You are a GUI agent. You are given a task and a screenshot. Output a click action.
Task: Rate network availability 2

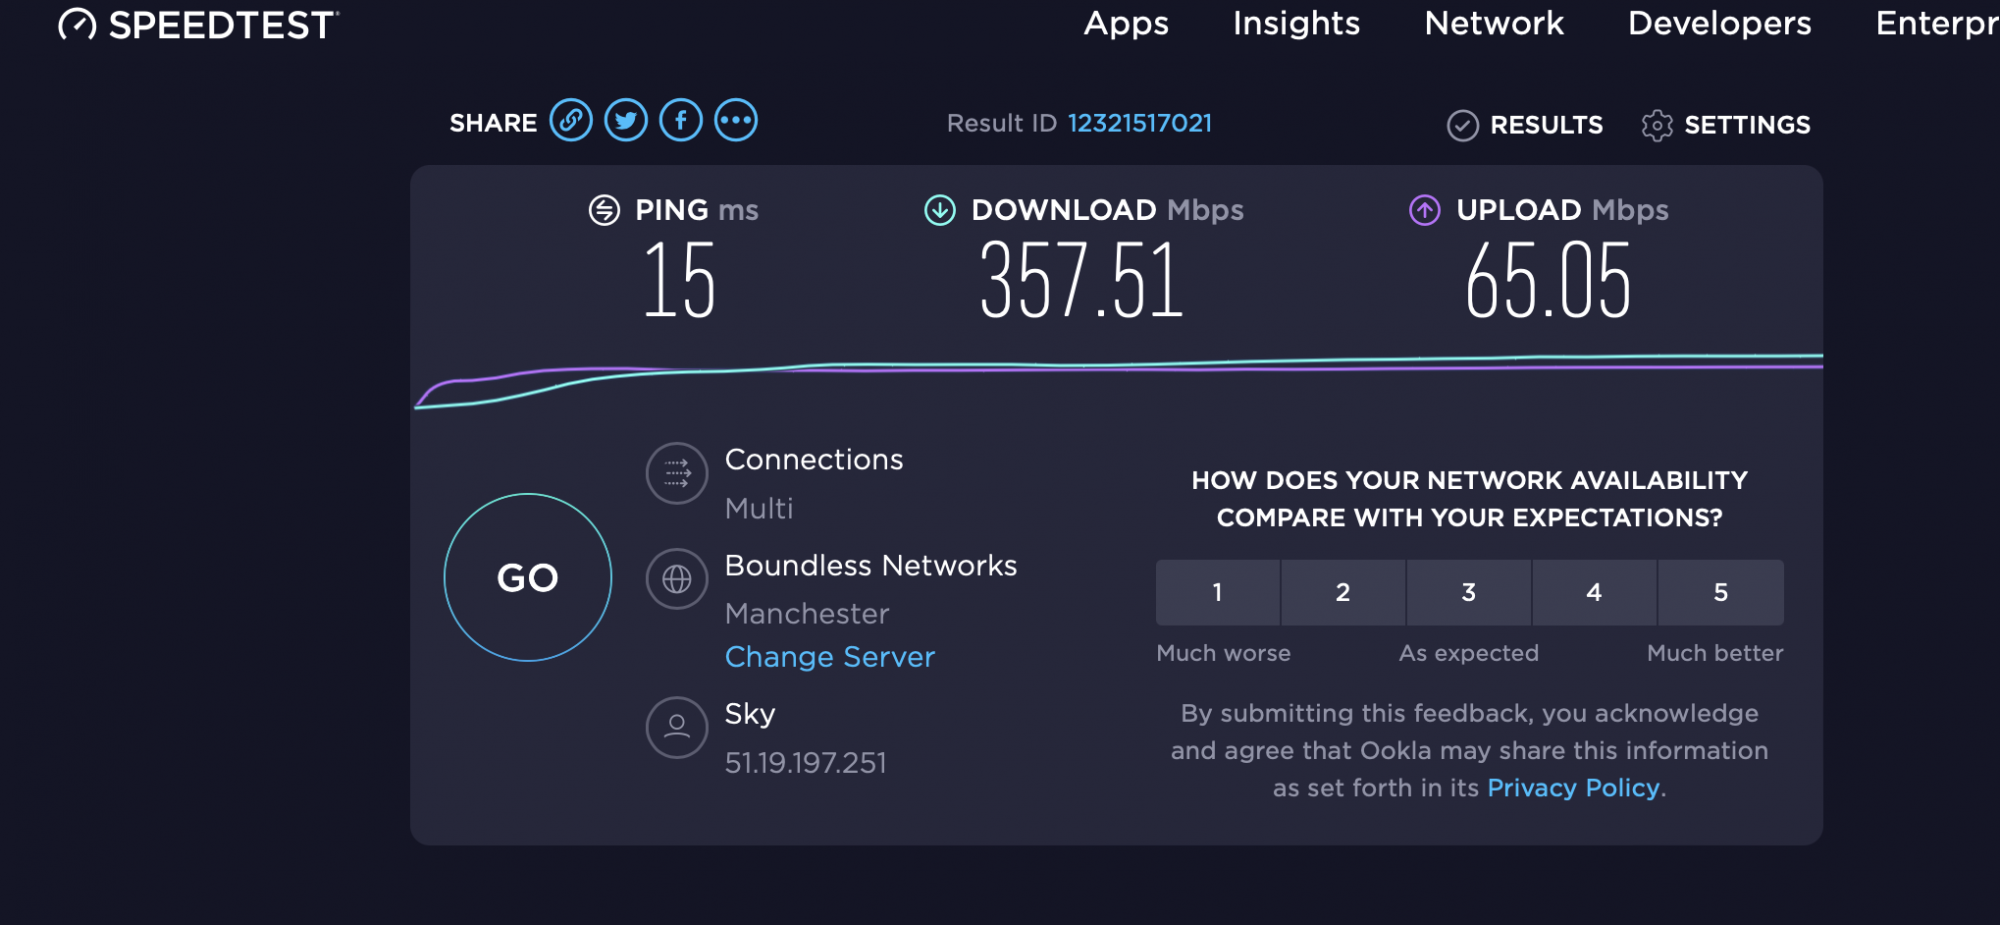click(1343, 592)
